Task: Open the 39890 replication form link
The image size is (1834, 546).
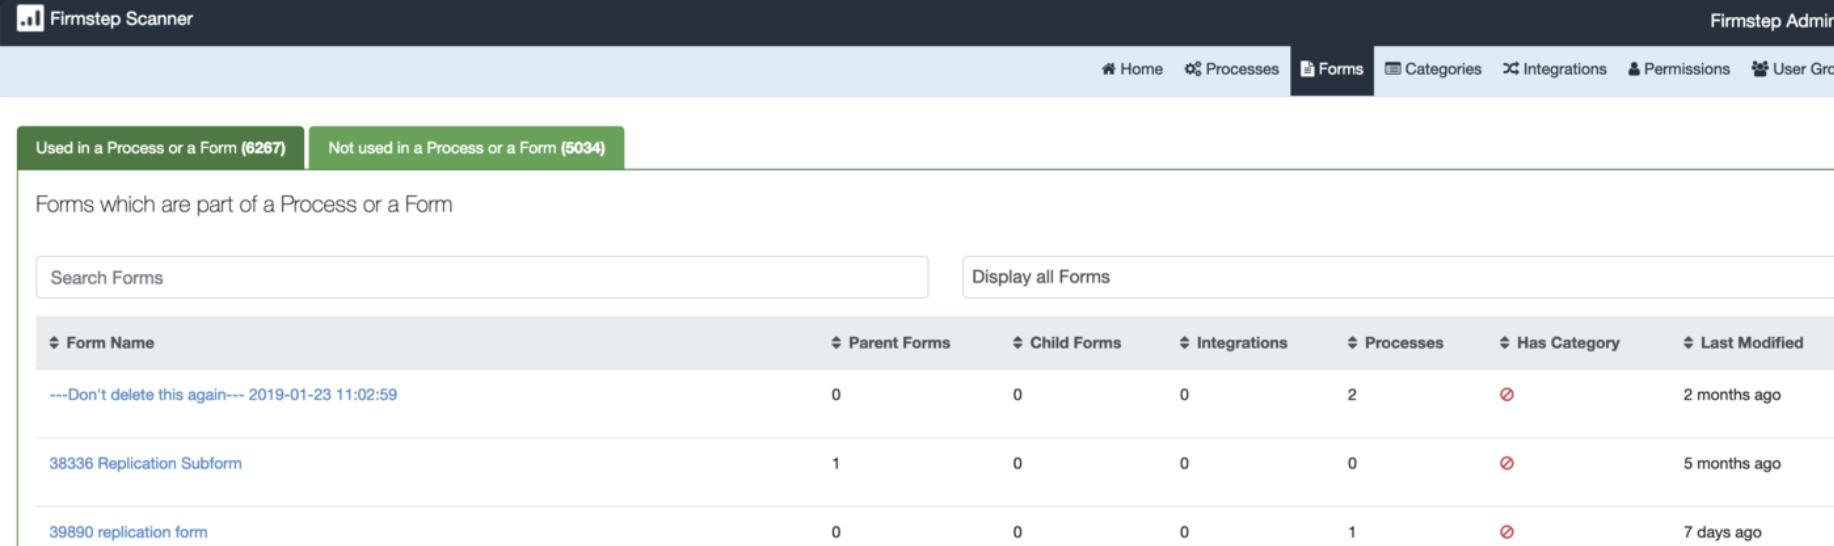Action: pos(128,532)
